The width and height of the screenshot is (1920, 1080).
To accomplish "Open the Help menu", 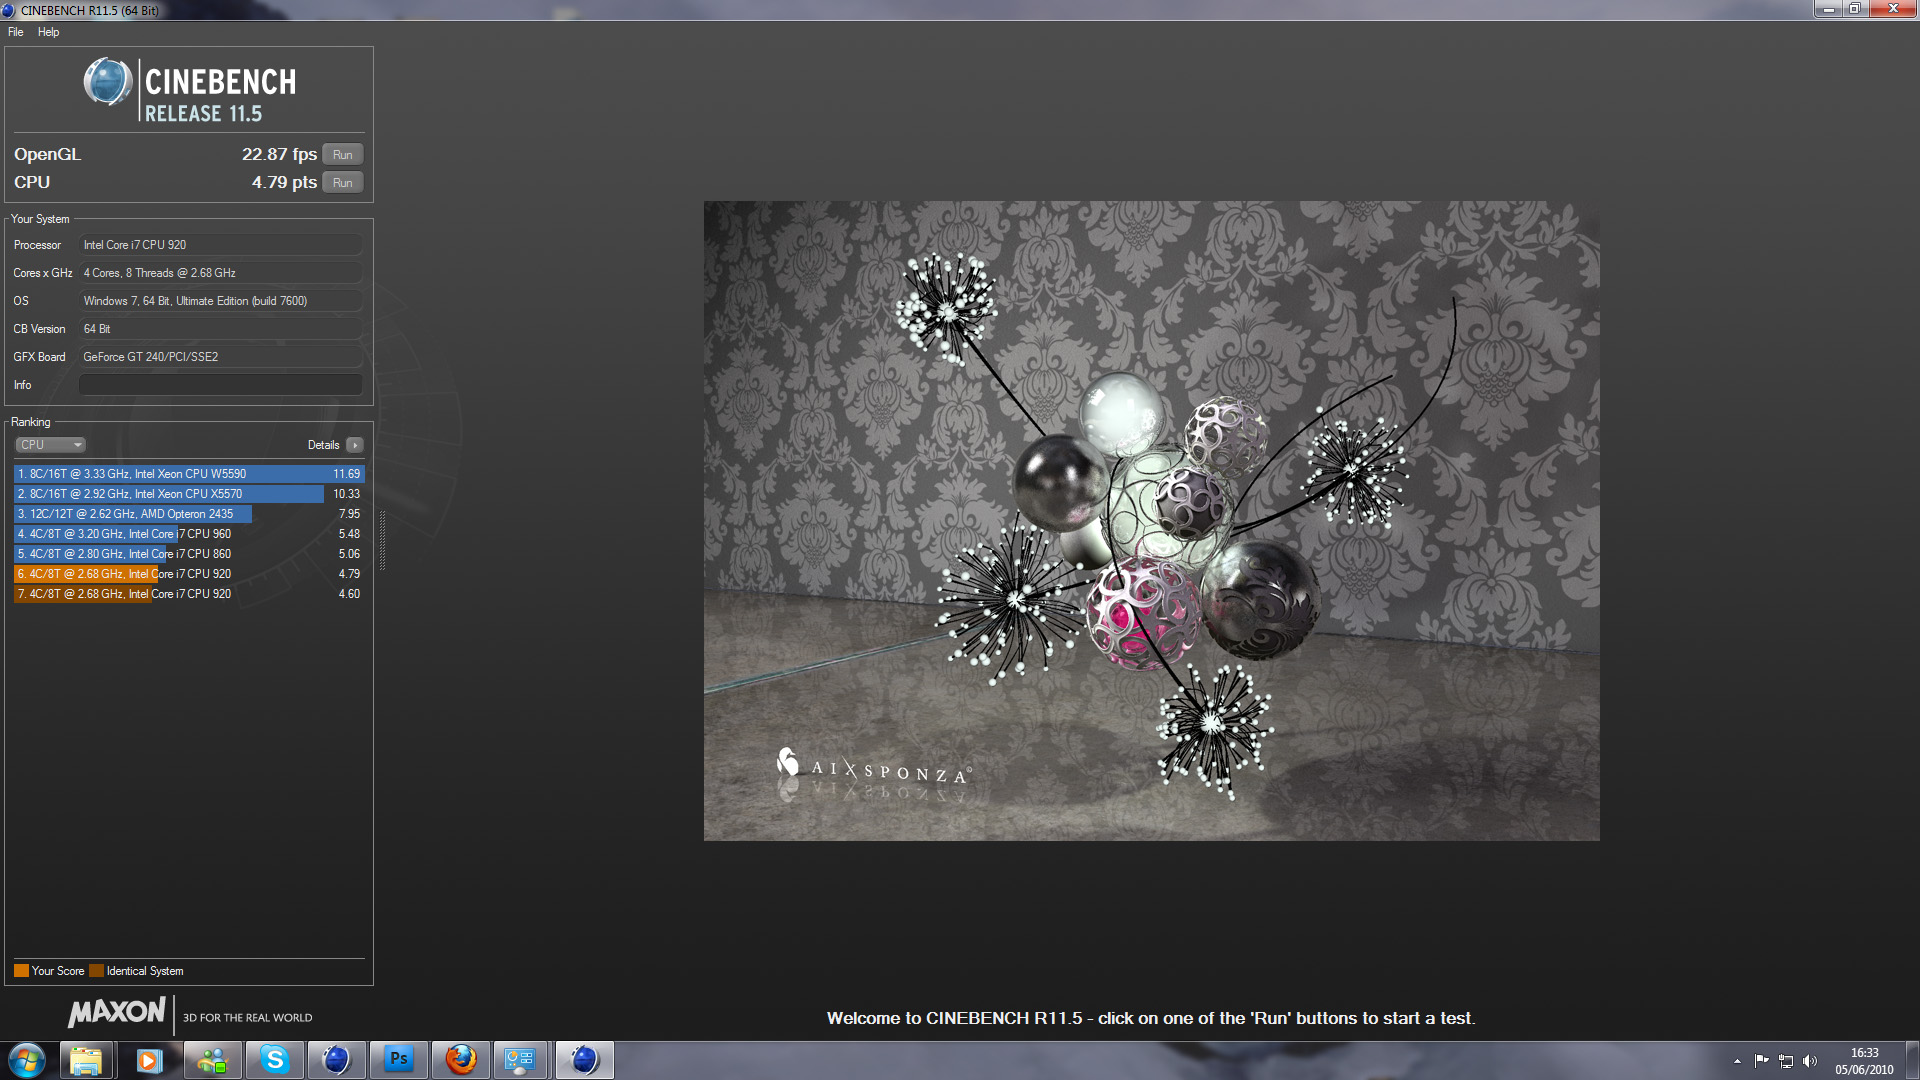I will [x=48, y=32].
